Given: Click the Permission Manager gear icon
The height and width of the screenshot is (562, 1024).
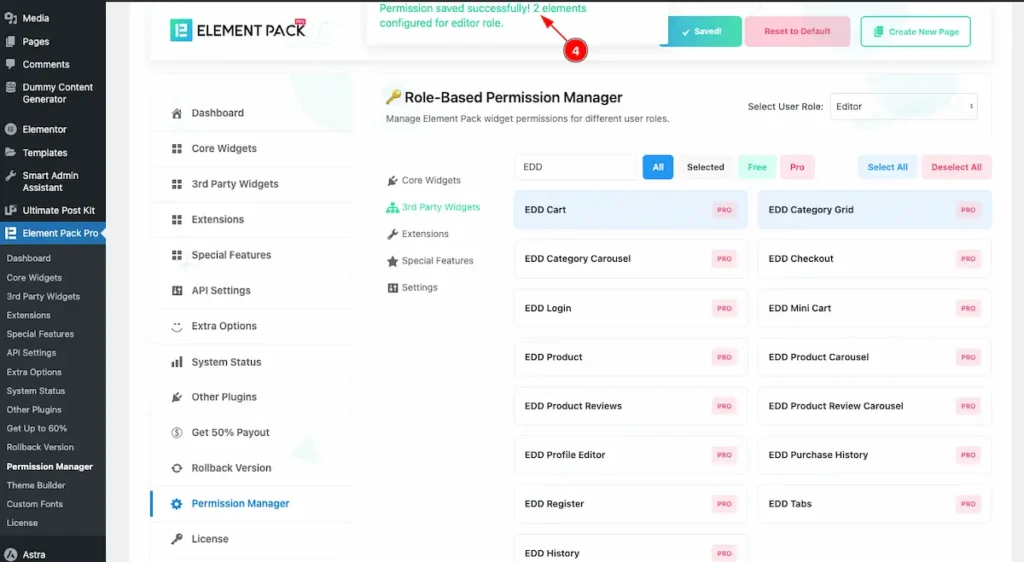Looking at the screenshot, I should point(177,504).
